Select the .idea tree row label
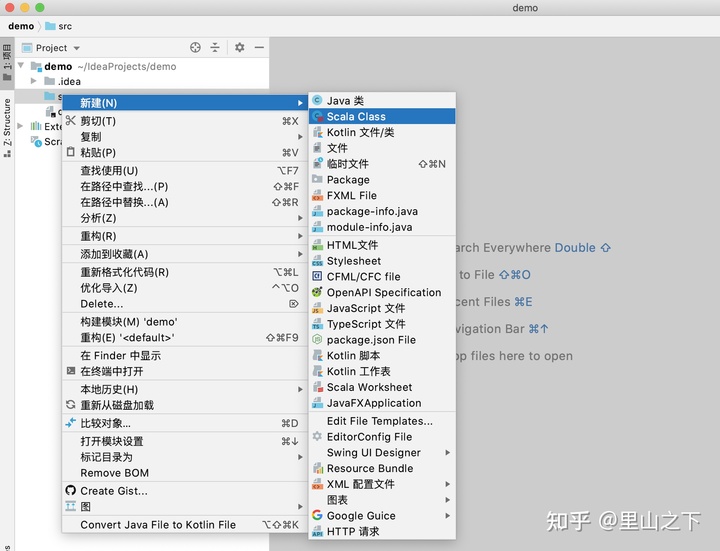 coord(69,81)
